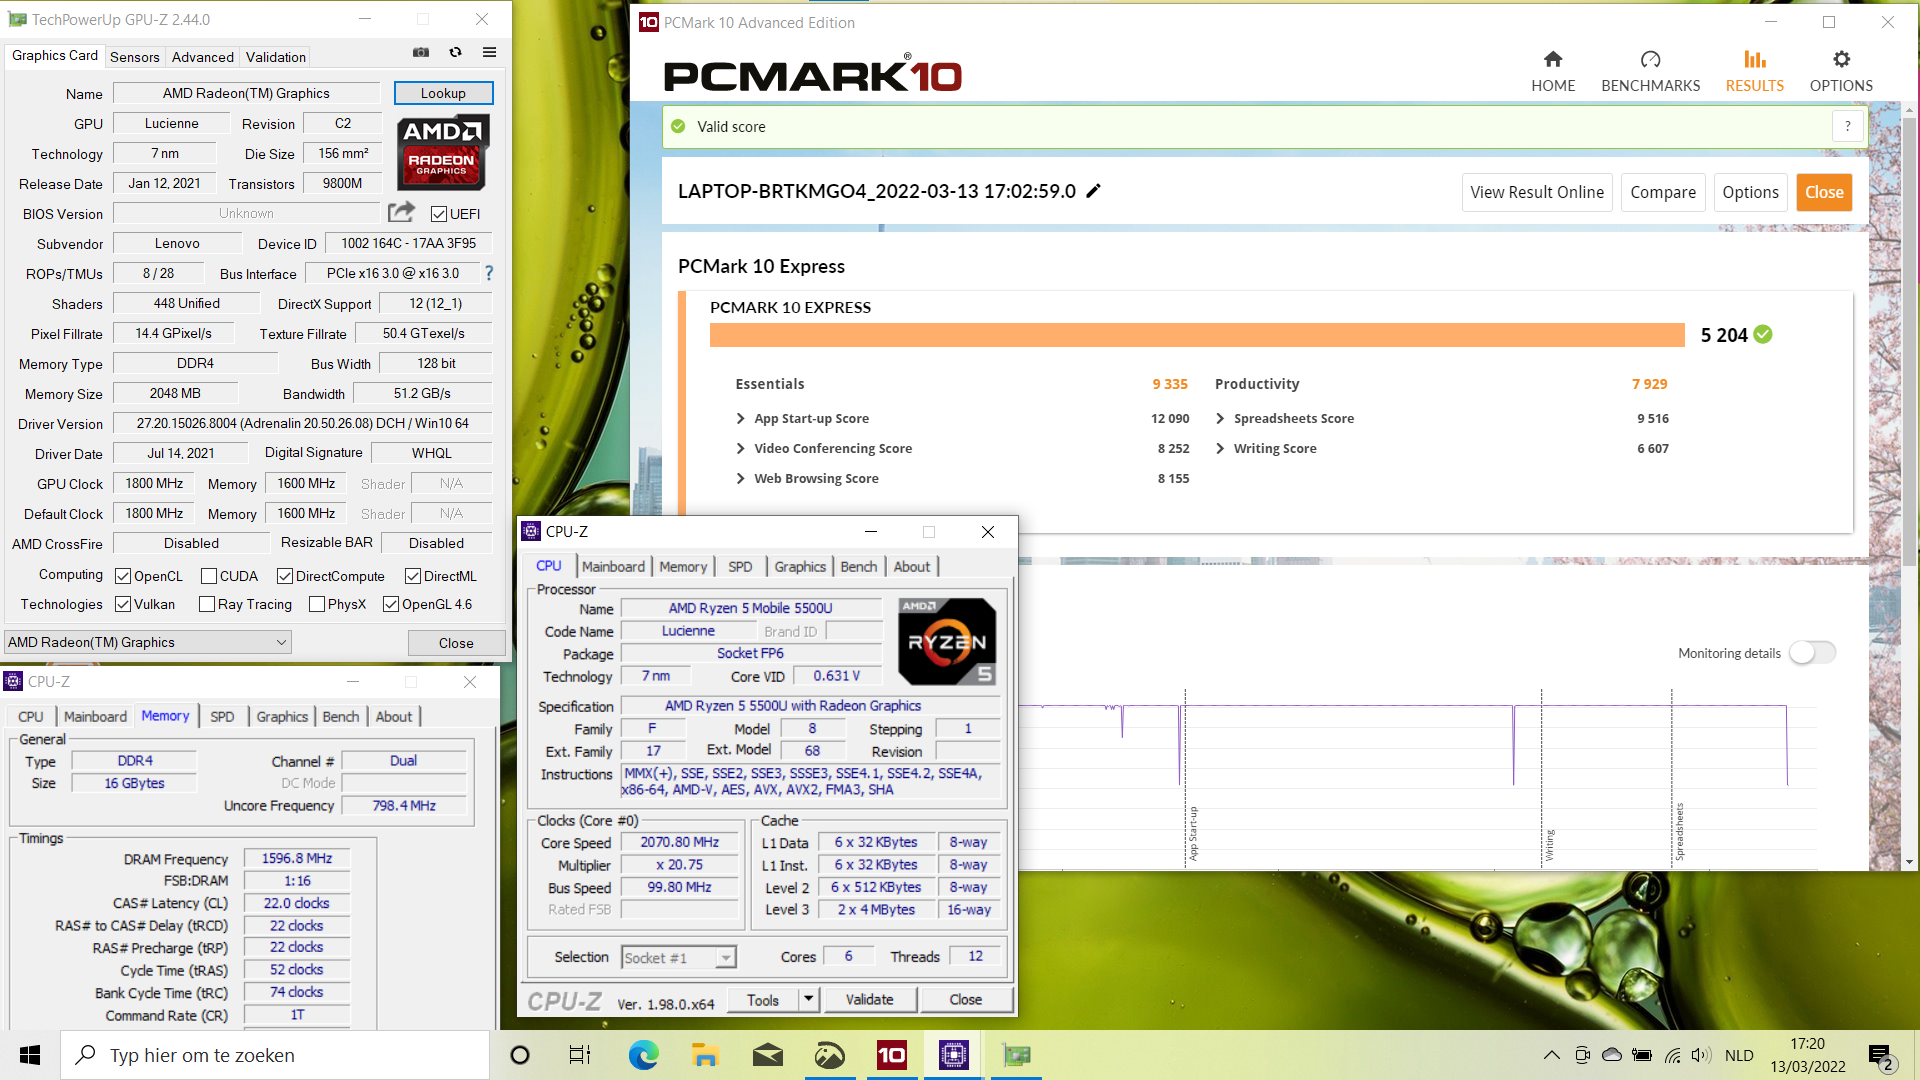Open Task View on taskbar
Screen dimensions: 1920x1080
click(580, 1055)
